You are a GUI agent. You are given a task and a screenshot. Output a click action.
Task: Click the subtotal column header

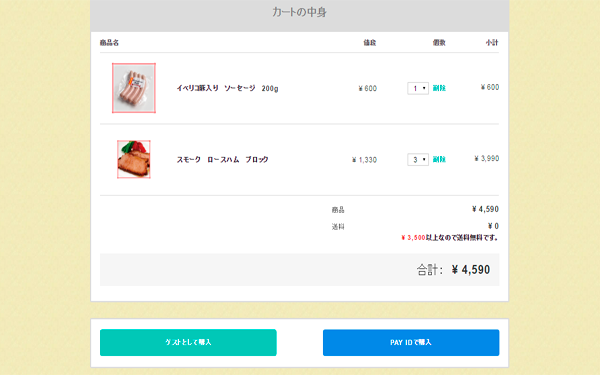[x=492, y=42]
